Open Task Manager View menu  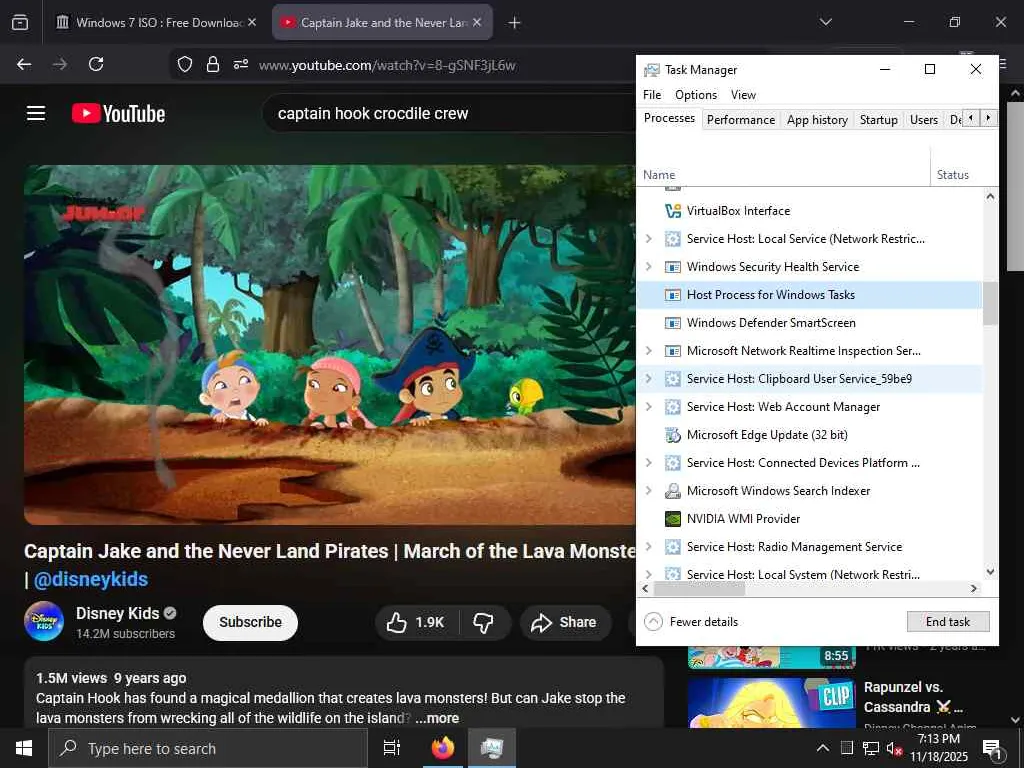click(743, 95)
